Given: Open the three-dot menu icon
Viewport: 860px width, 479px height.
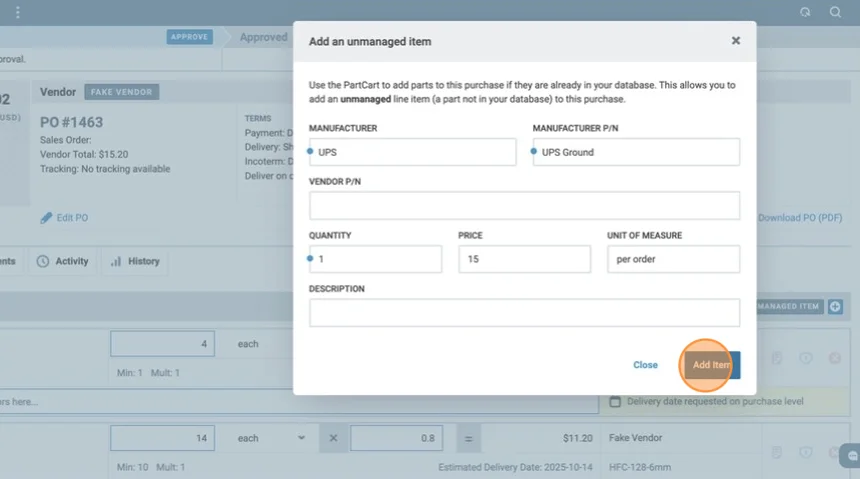Looking at the screenshot, I should (17, 12).
